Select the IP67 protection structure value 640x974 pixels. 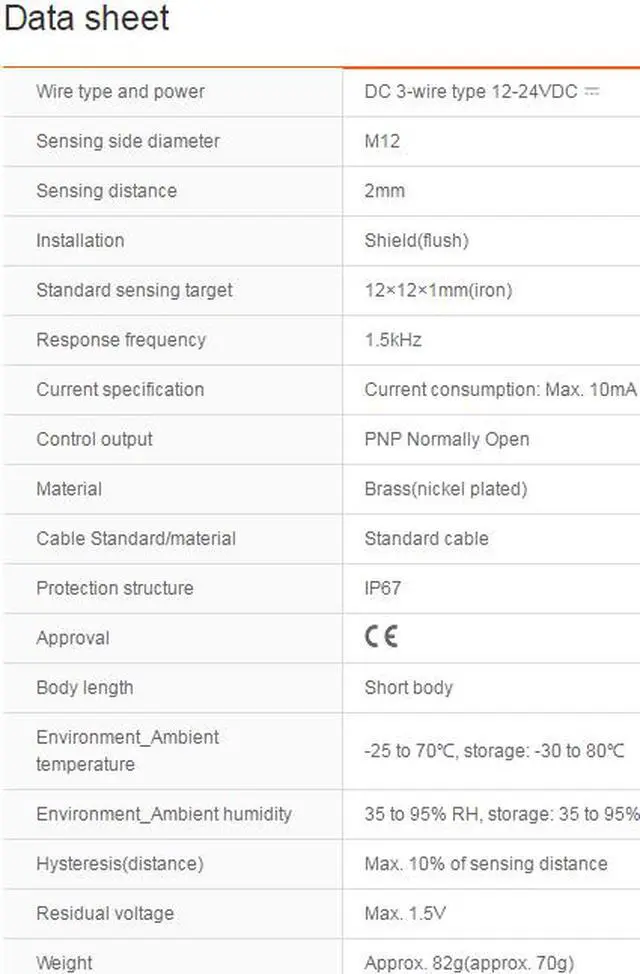[x=383, y=588]
